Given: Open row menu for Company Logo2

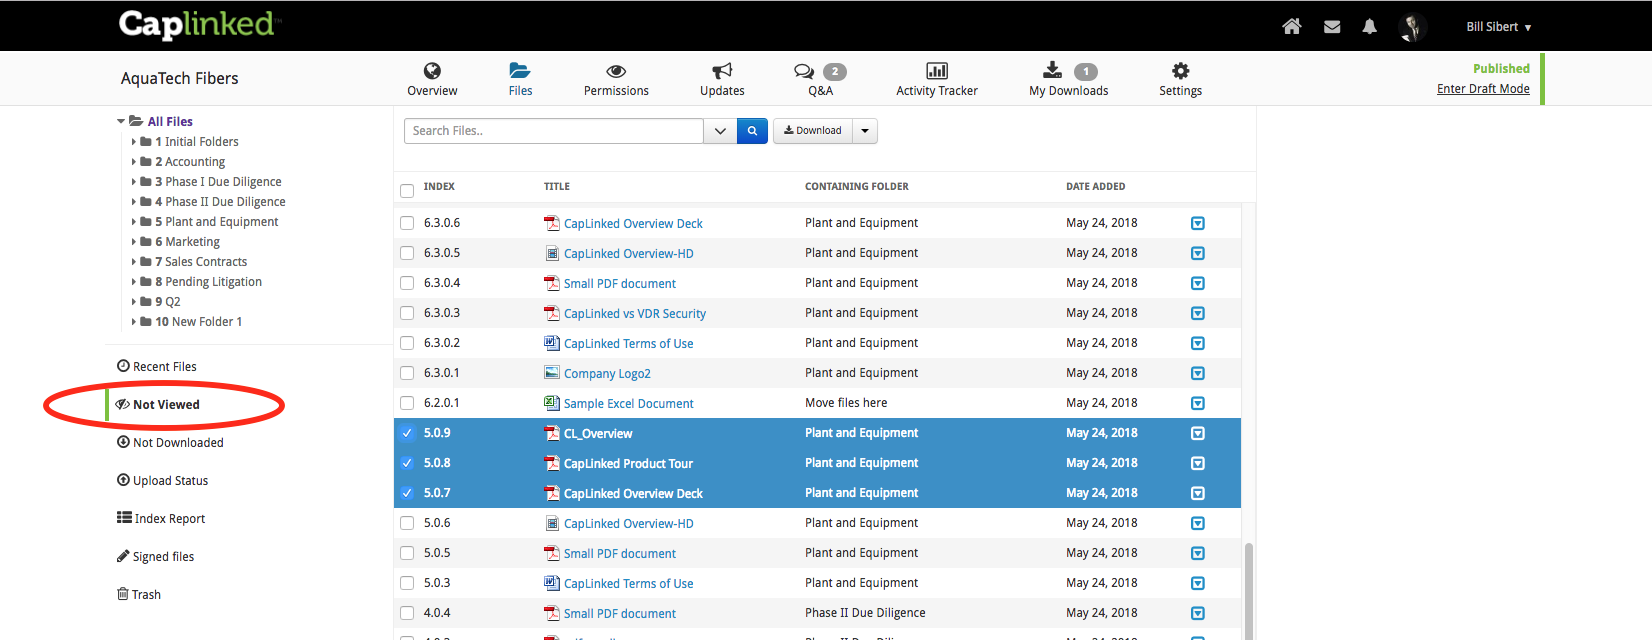Looking at the screenshot, I should [1198, 373].
